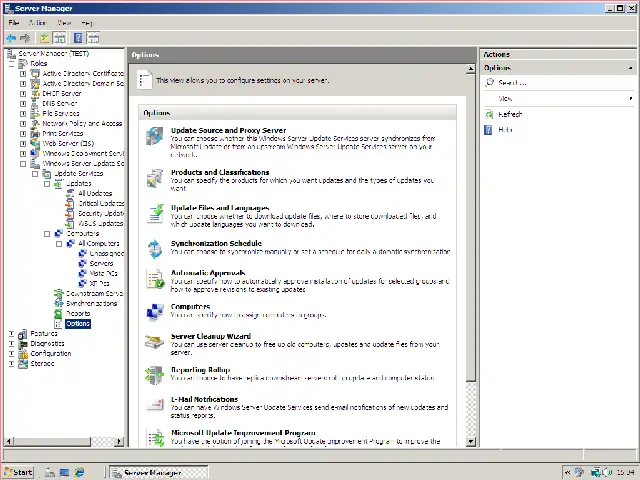The height and width of the screenshot is (480, 640).
Task: Select All Updates in the tree
Action: [x=95, y=193]
